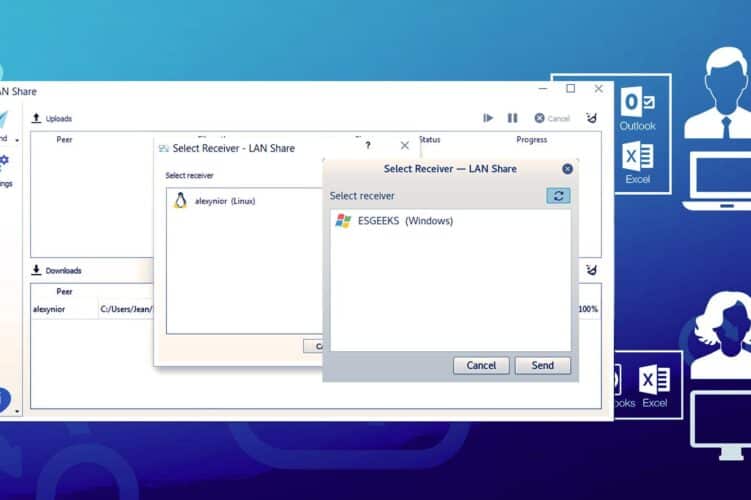This screenshot has height=500, width=751.
Task: Clear finished downloads with the broom icon
Action: coord(592,270)
